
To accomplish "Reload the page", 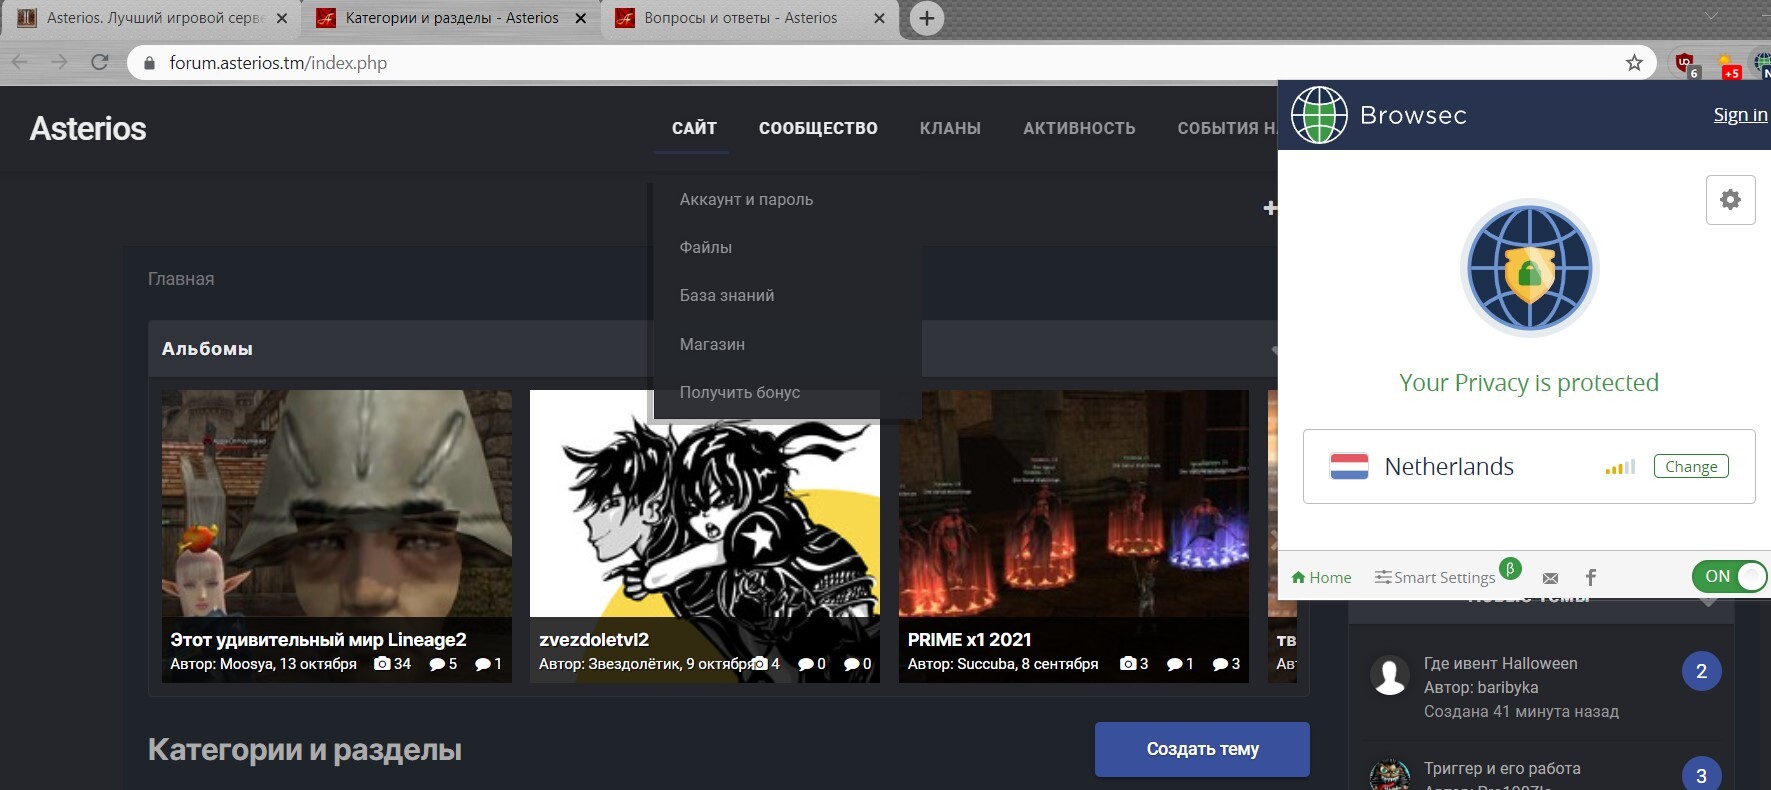I will coord(99,62).
